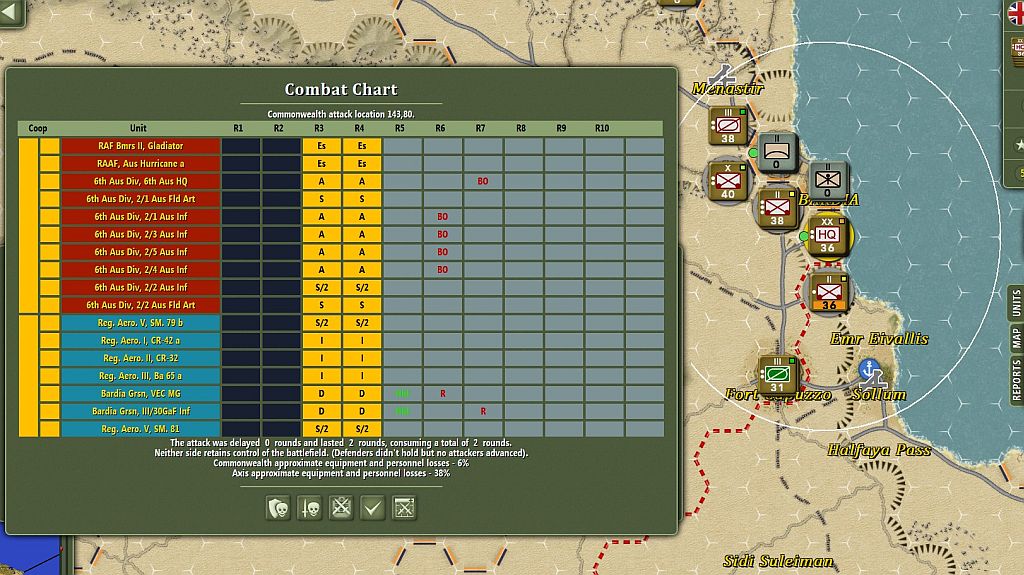Select the 6th Aus Div, 2/2 Aus Fld Art row

(140, 304)
